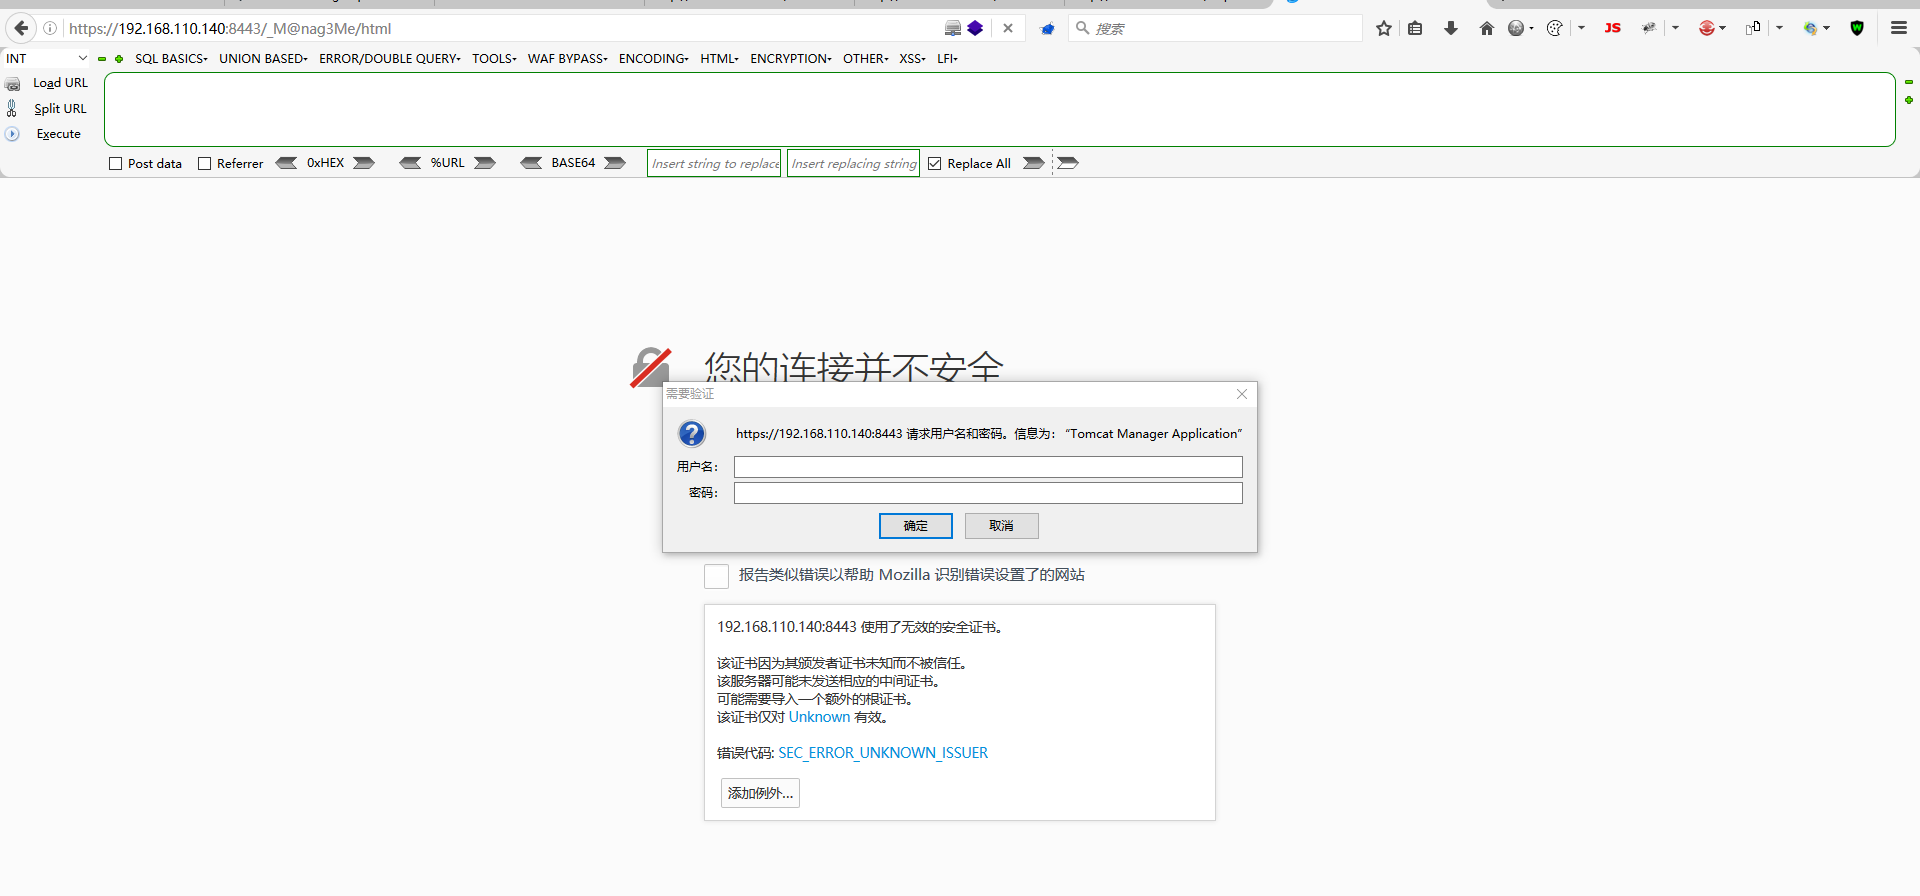
Task: Click the blue bird extension icon
Action: click(1047, 28)
